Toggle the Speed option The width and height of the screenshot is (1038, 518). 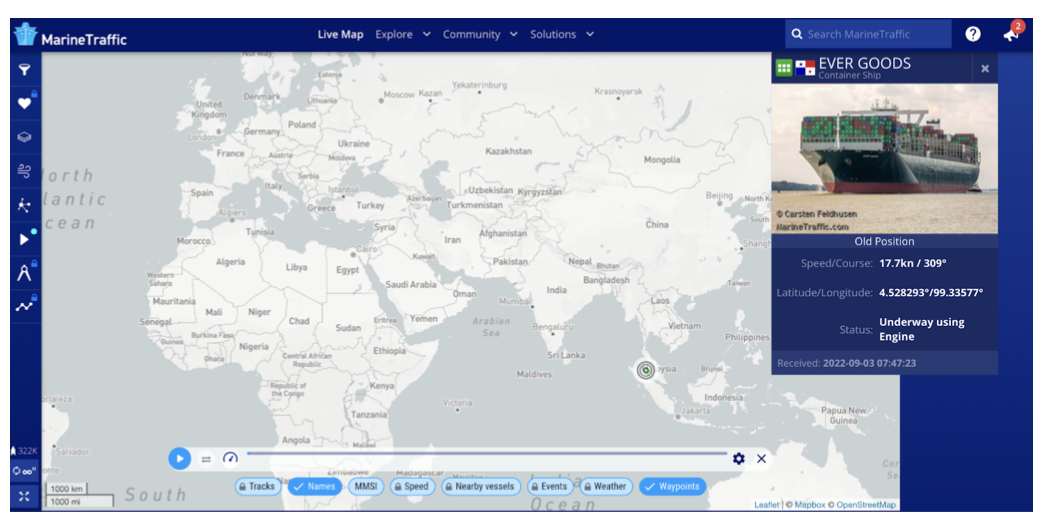pos(412,486)
